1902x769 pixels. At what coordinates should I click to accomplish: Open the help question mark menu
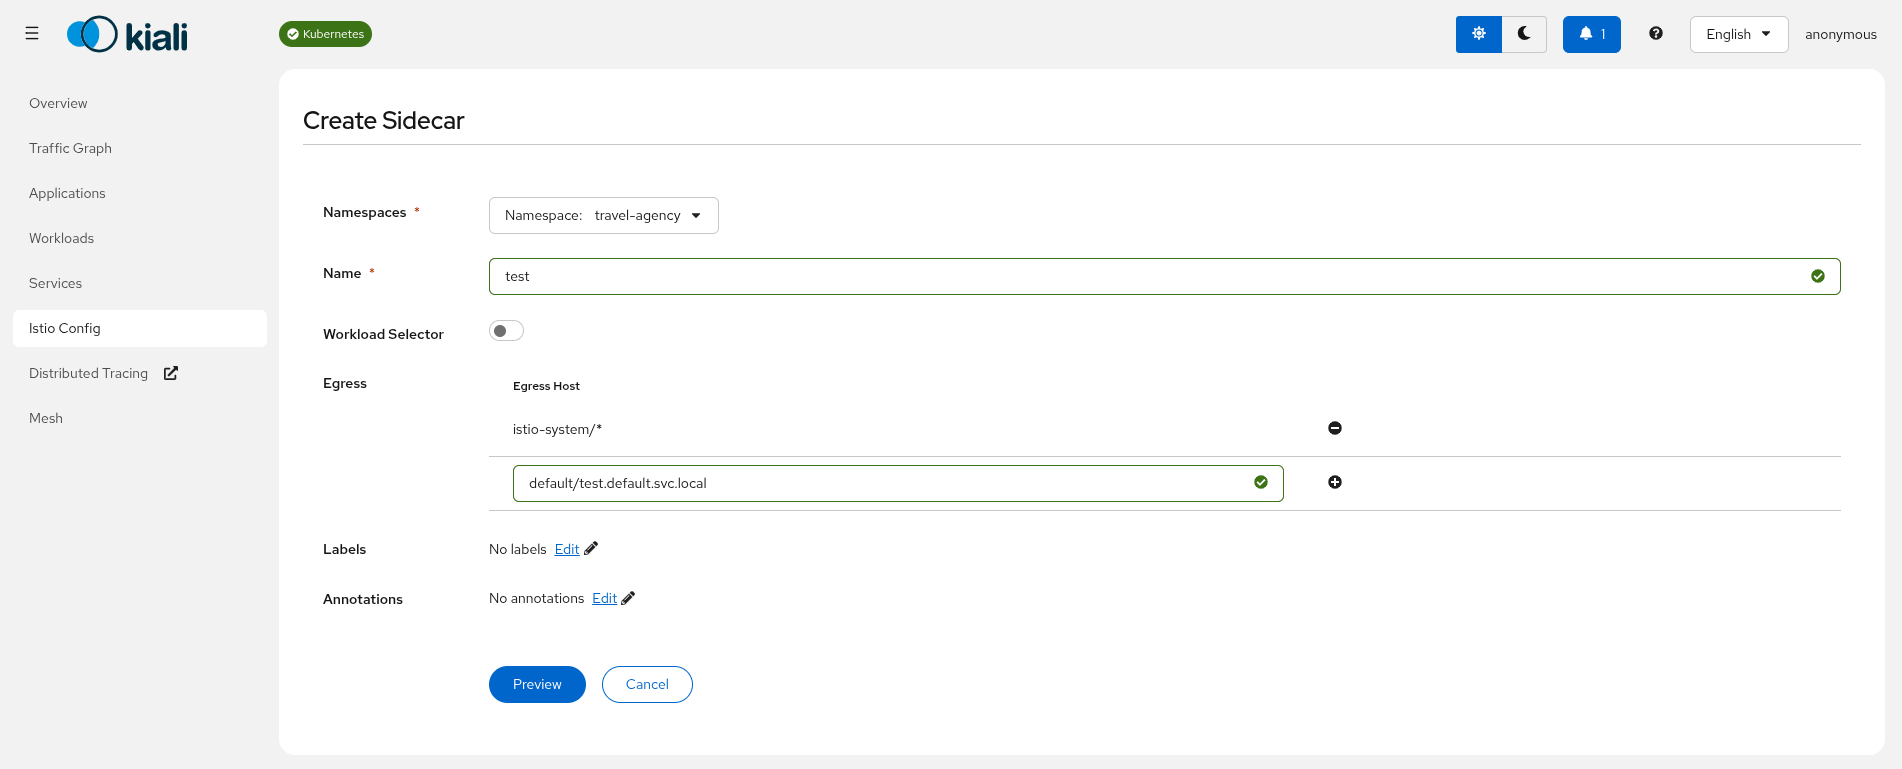tap(1656, 34)
